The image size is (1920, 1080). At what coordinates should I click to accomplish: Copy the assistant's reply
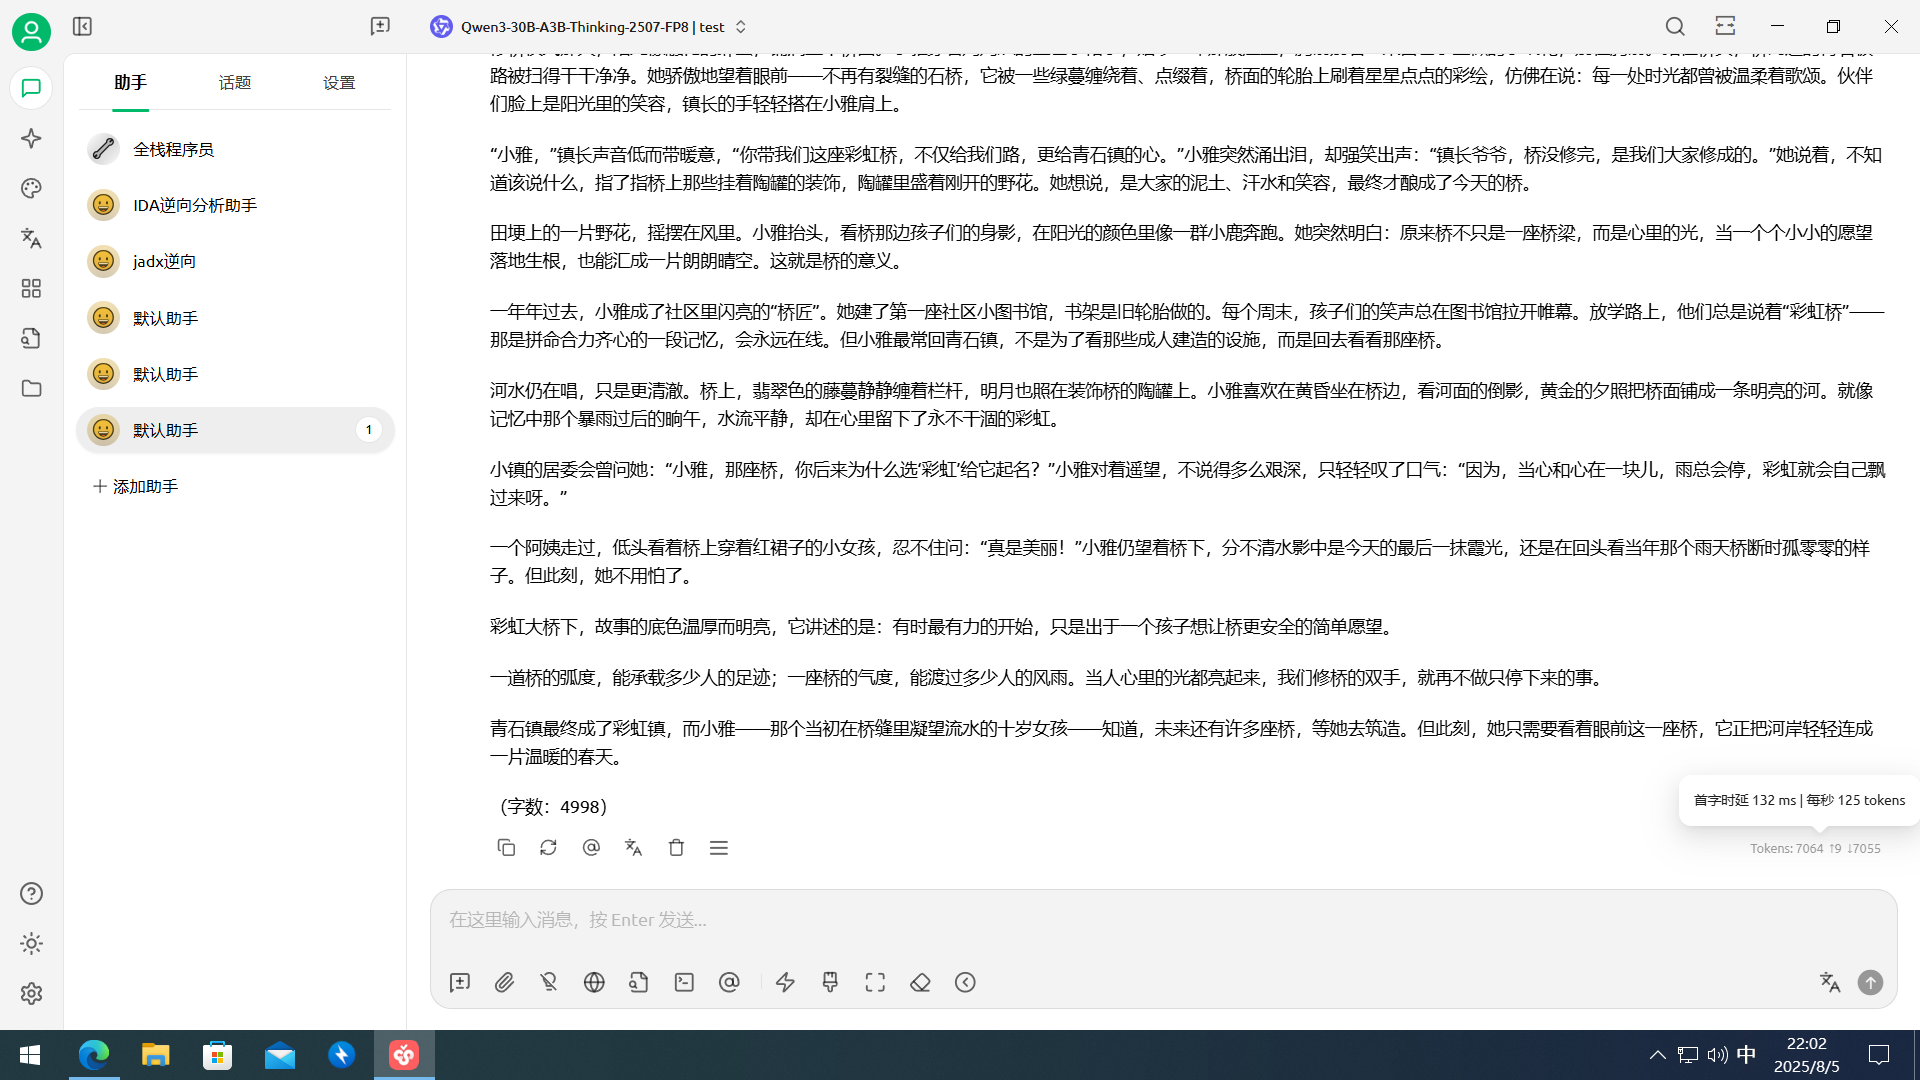click(x=506, y=847)
